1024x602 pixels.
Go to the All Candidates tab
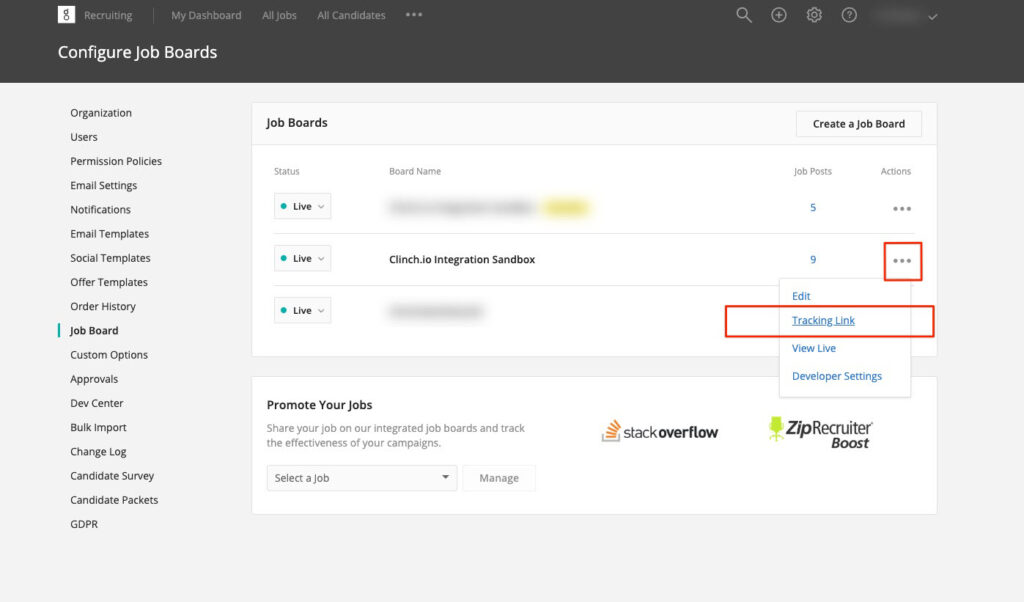coord(350,15)
